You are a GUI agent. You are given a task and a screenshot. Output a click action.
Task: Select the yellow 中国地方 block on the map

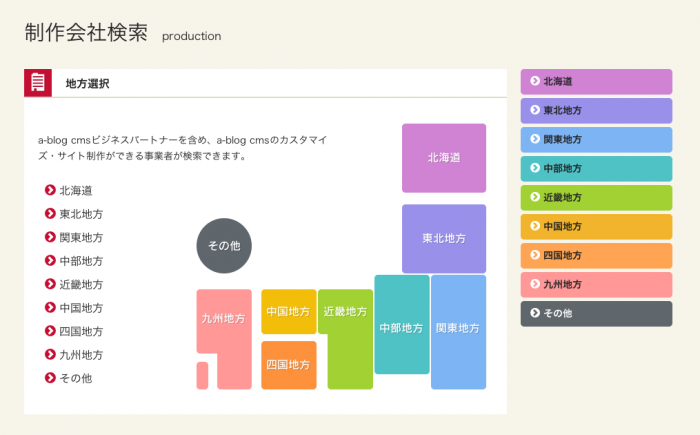point(289,312)
